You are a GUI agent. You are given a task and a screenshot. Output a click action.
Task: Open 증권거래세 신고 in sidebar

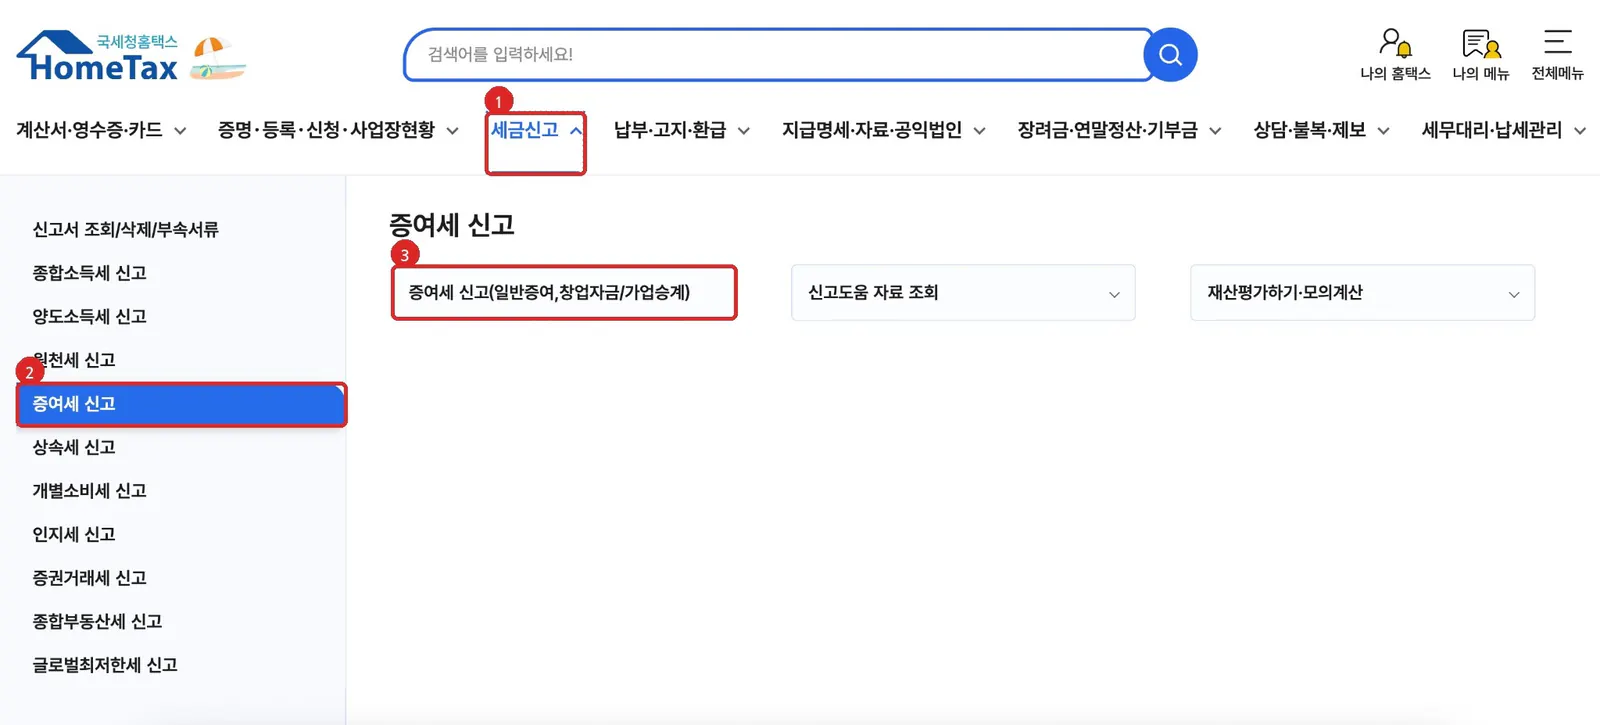tap(89, 578)
